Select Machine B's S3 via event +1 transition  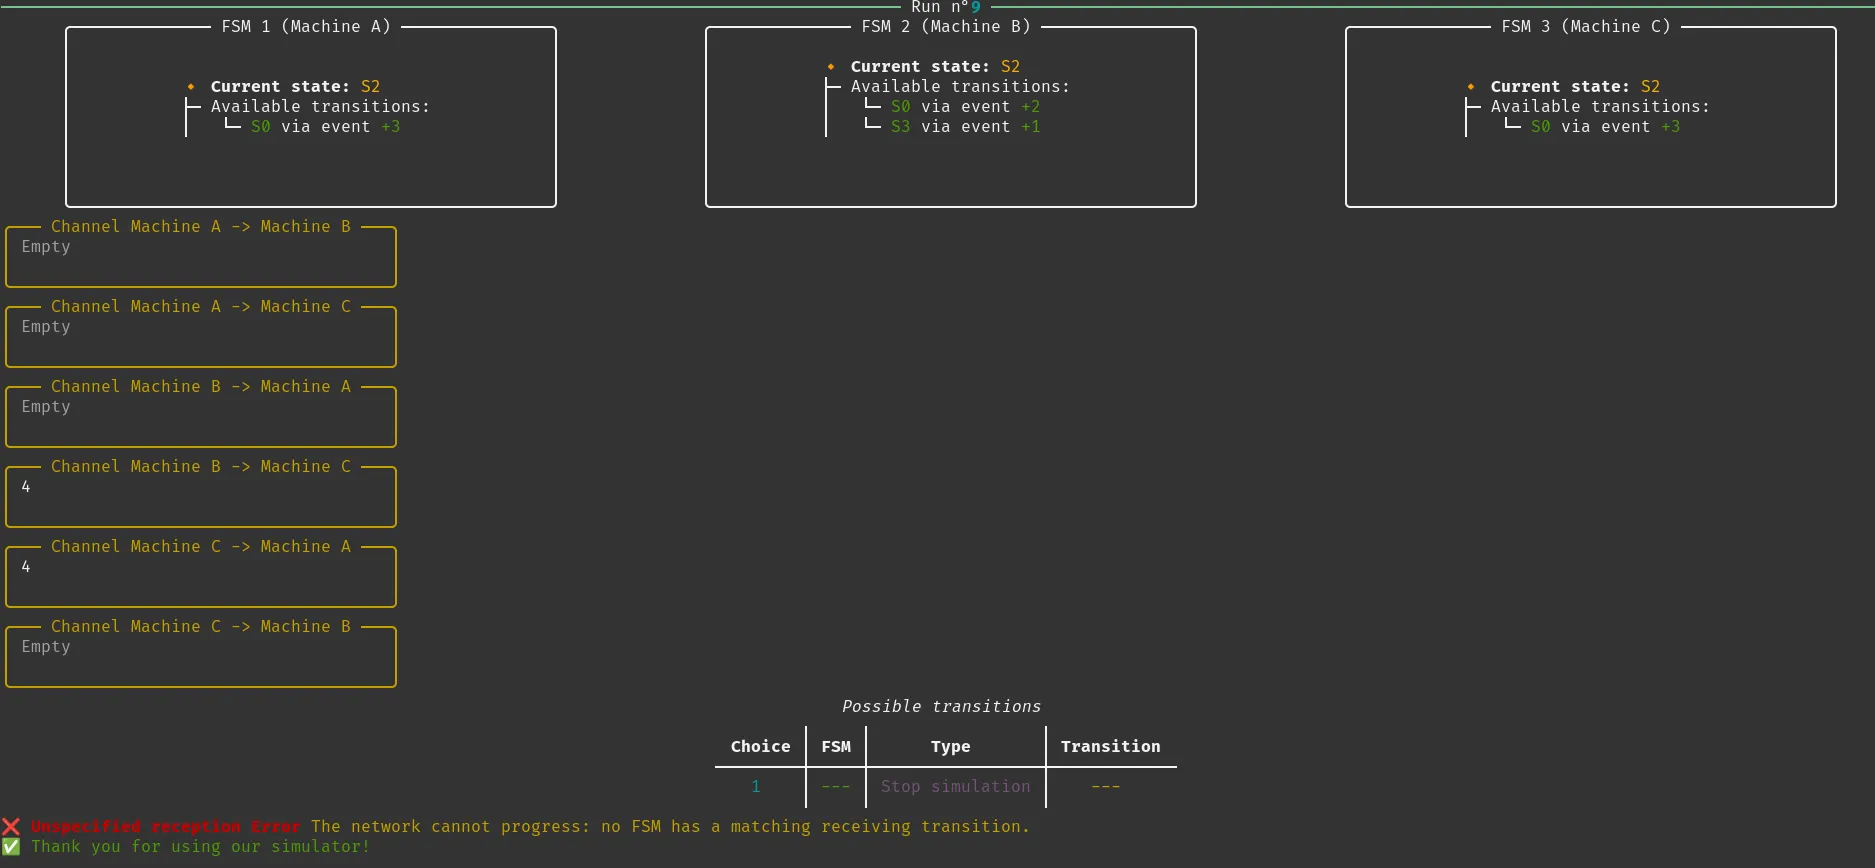click(965, 127)
